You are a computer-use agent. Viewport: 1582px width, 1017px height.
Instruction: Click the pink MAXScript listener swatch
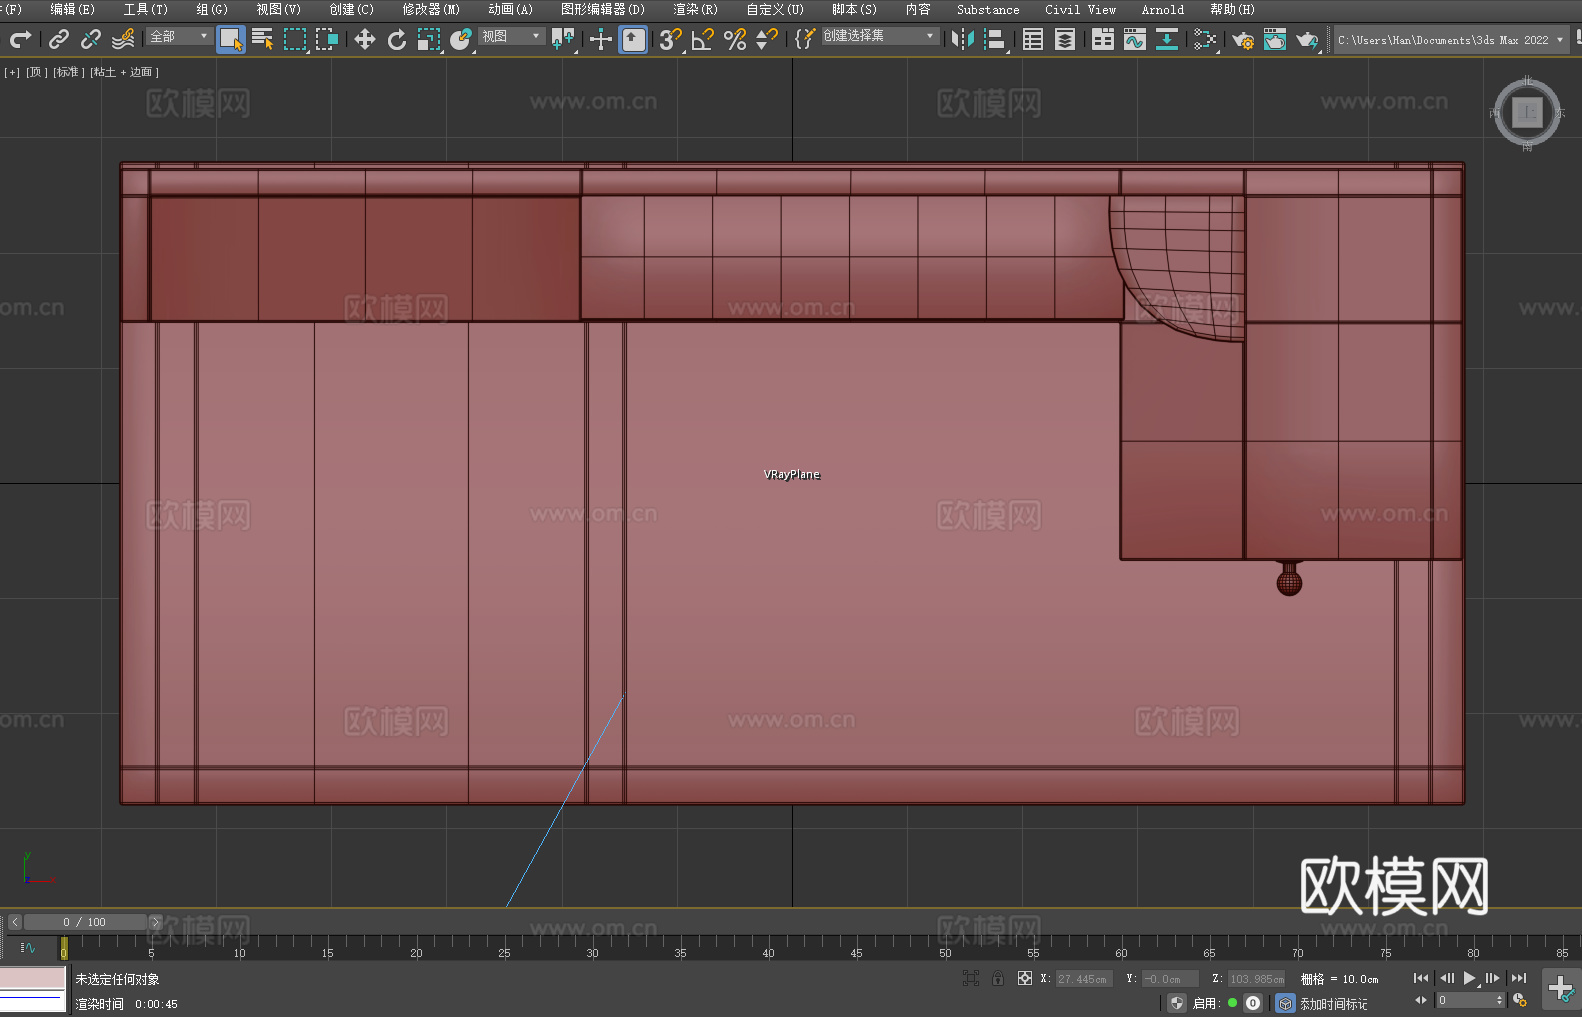point(33,978)
